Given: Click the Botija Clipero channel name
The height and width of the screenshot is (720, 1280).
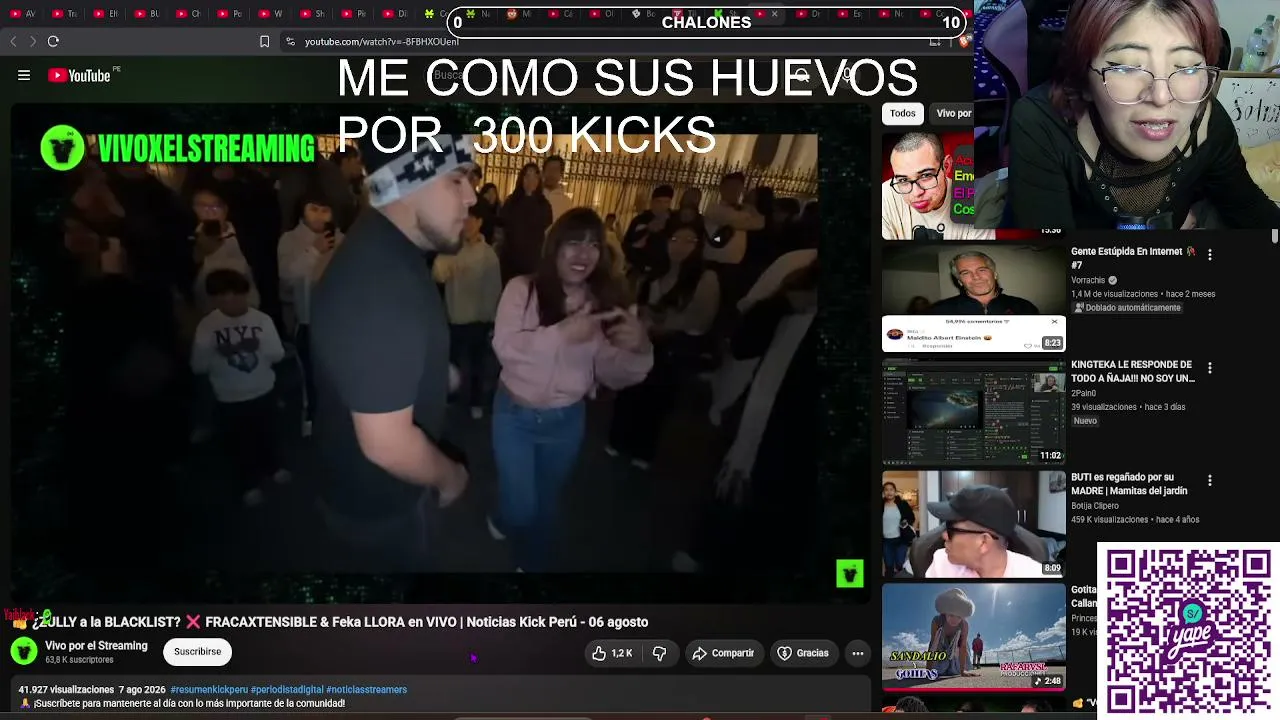Looking at the screenshot, I should click(x=1095, y=506).
